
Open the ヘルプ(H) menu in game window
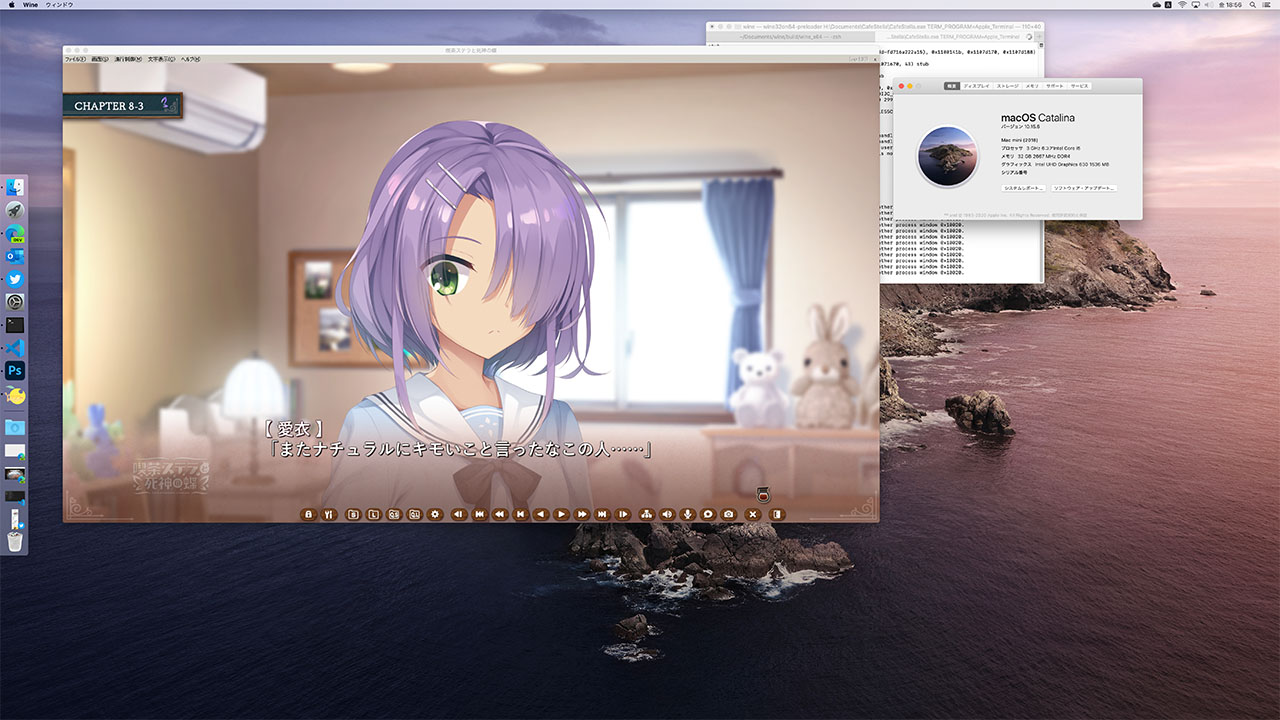190,59
